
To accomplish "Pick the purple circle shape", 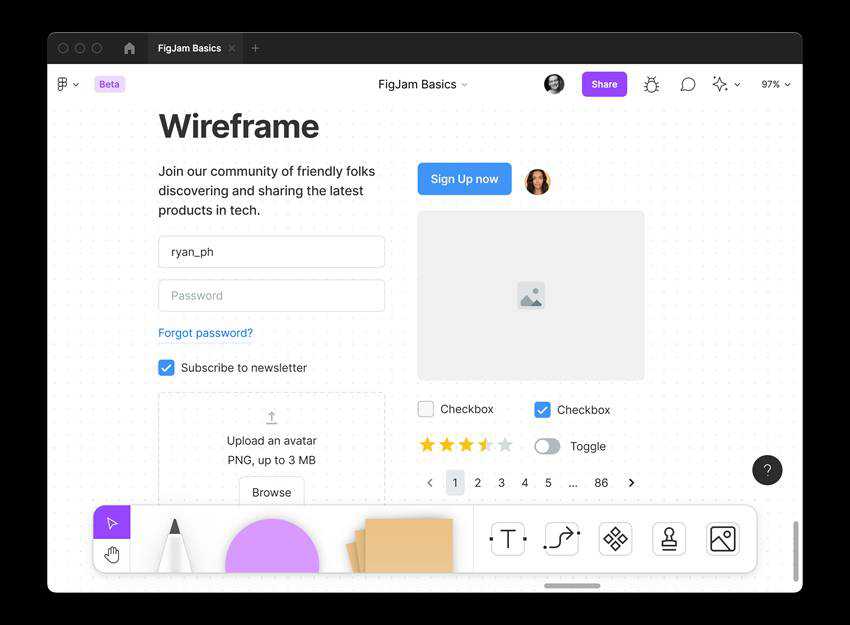I will 272,549.
